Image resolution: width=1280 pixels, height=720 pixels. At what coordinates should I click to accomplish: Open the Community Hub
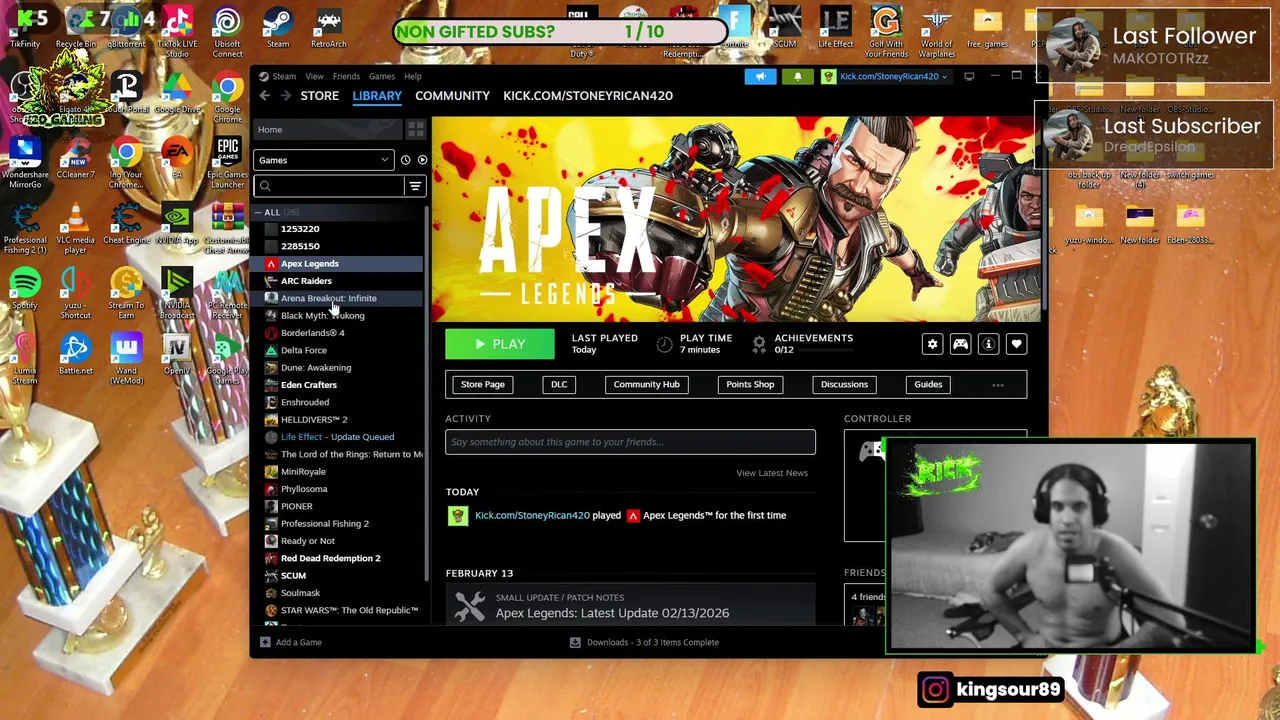646,384
